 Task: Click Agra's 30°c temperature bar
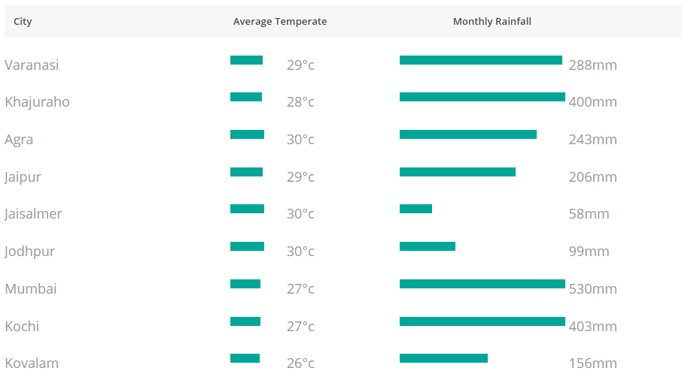[x=247, y=134]
